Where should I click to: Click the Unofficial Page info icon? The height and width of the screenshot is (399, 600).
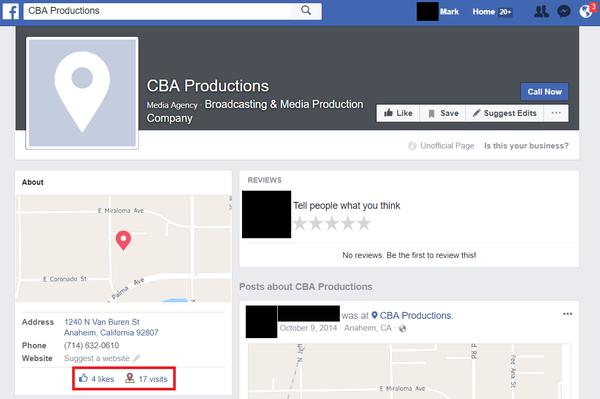(x=412, y=146)
